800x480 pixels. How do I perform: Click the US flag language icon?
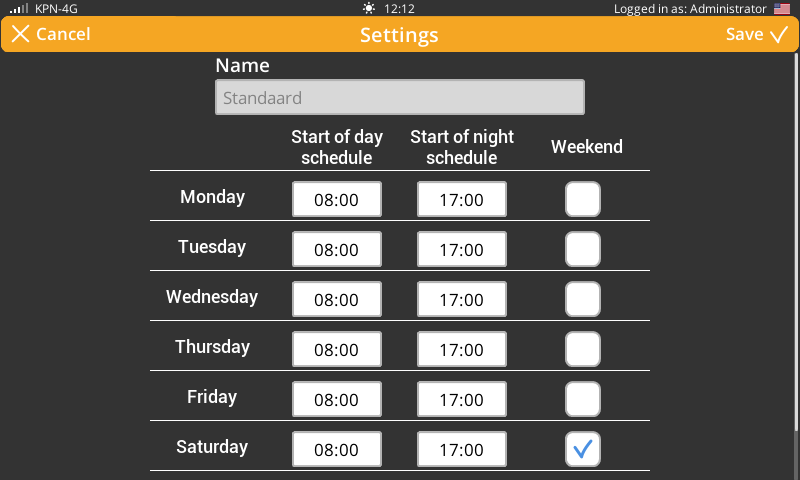[x=782, y=8]
